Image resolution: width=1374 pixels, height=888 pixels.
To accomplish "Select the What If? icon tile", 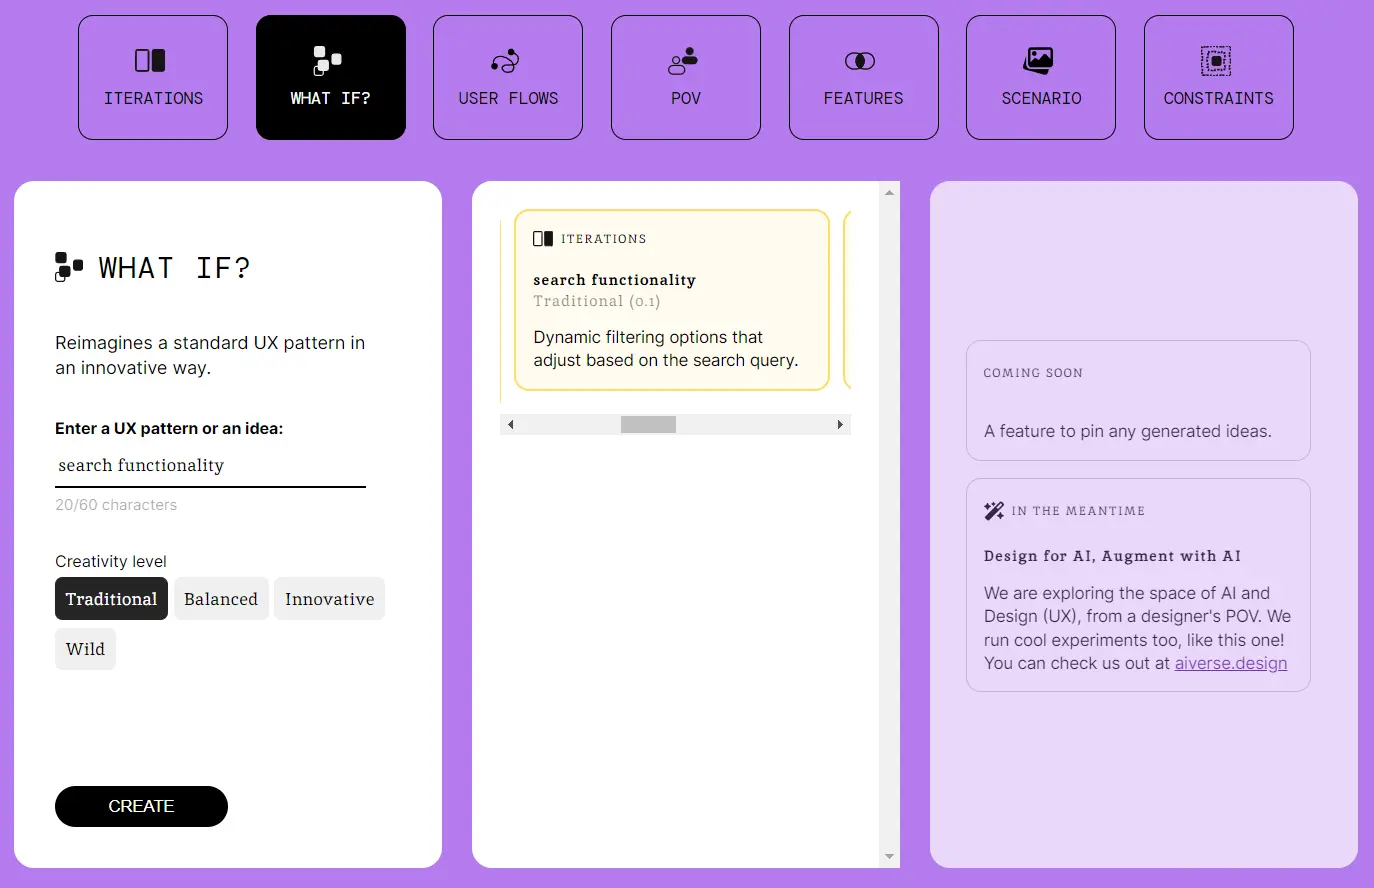I will coord(328,61).
